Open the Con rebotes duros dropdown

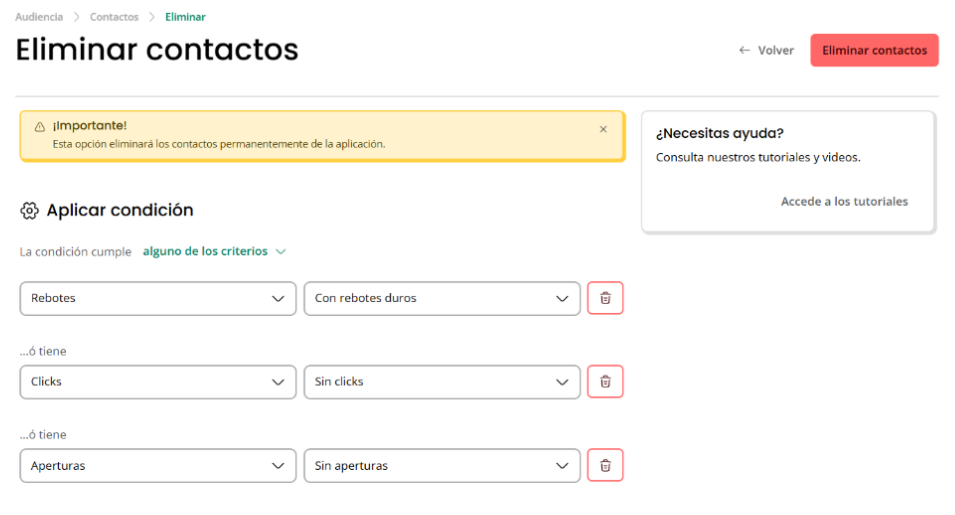point(442,298)
